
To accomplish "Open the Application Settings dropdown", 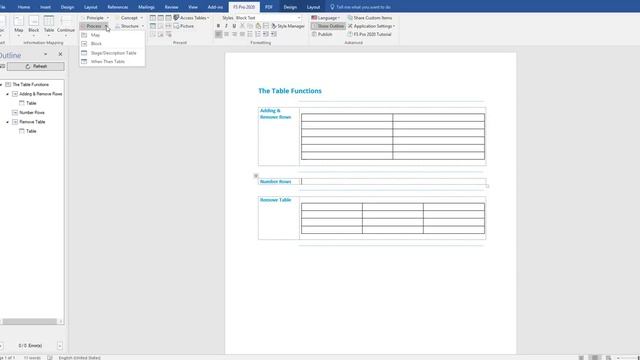I will click(371, 26).
